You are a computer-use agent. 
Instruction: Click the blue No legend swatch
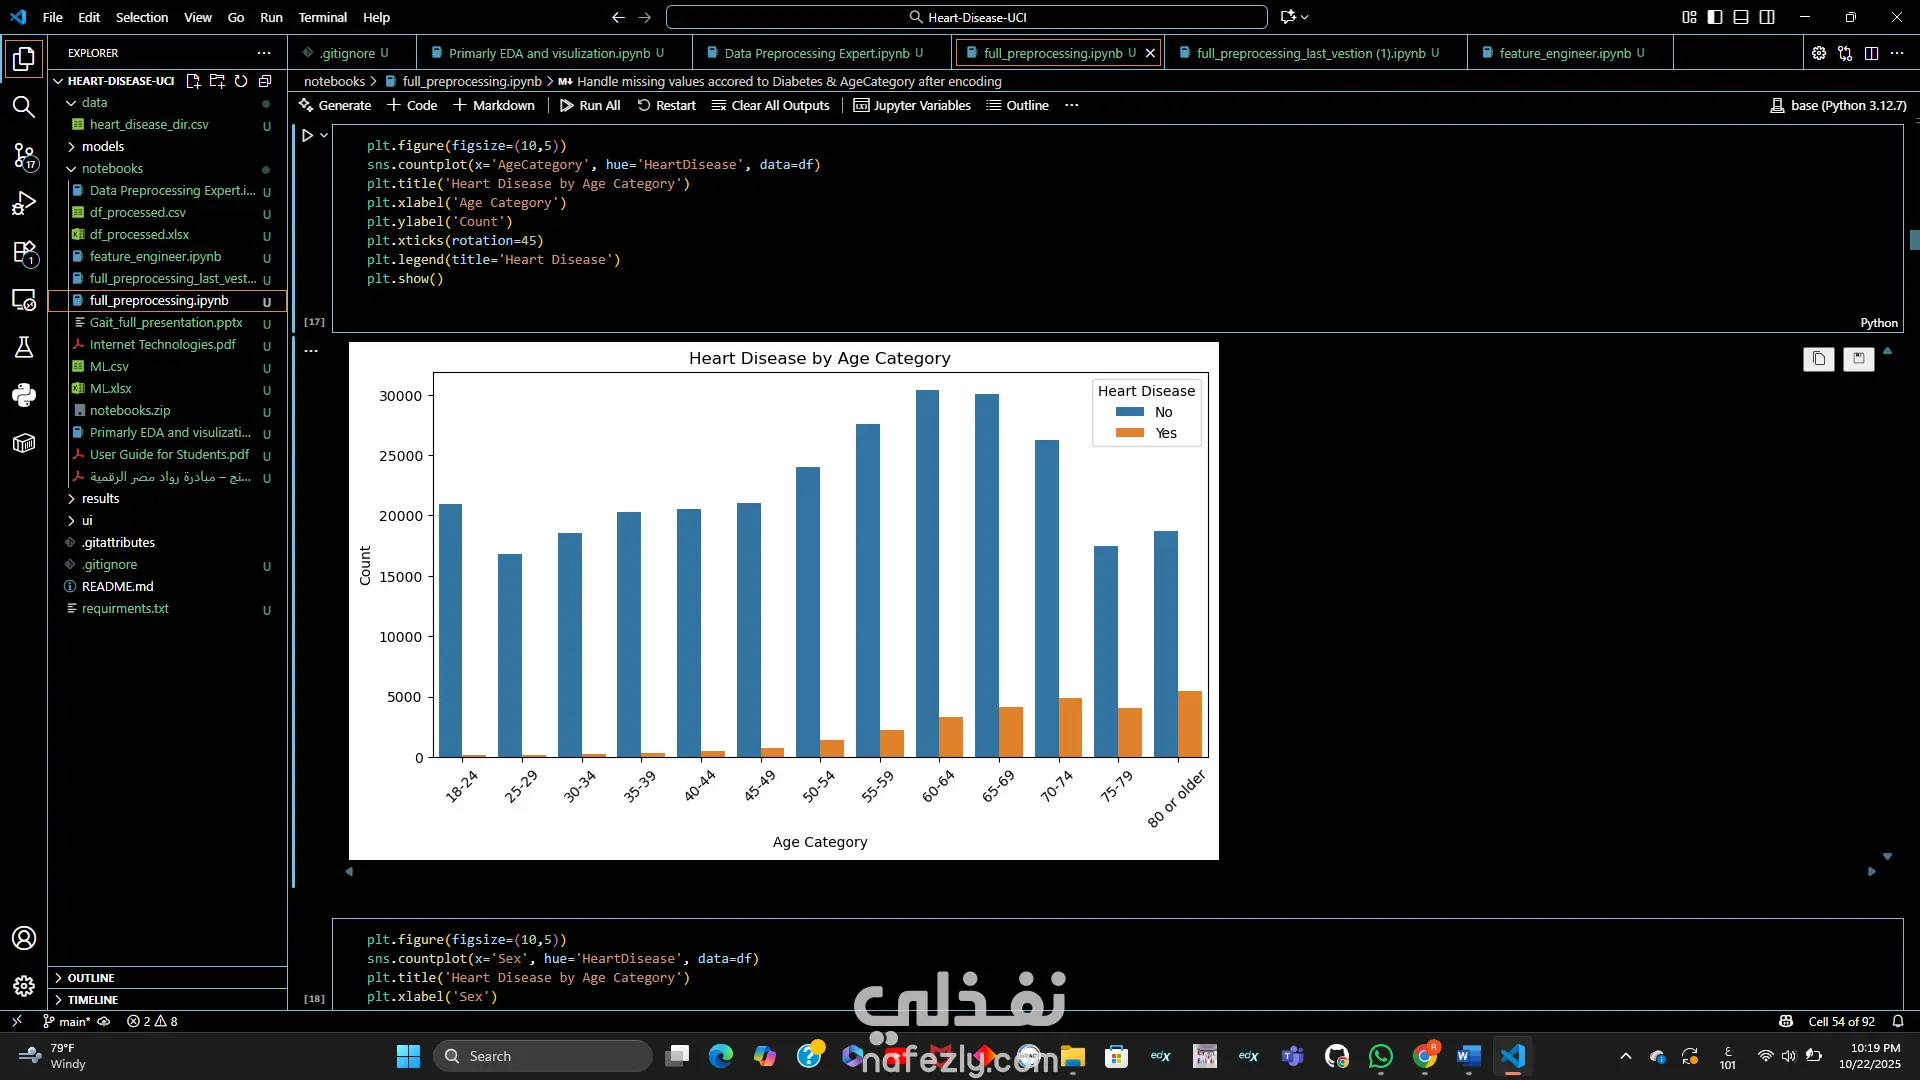coord(1130,412)
